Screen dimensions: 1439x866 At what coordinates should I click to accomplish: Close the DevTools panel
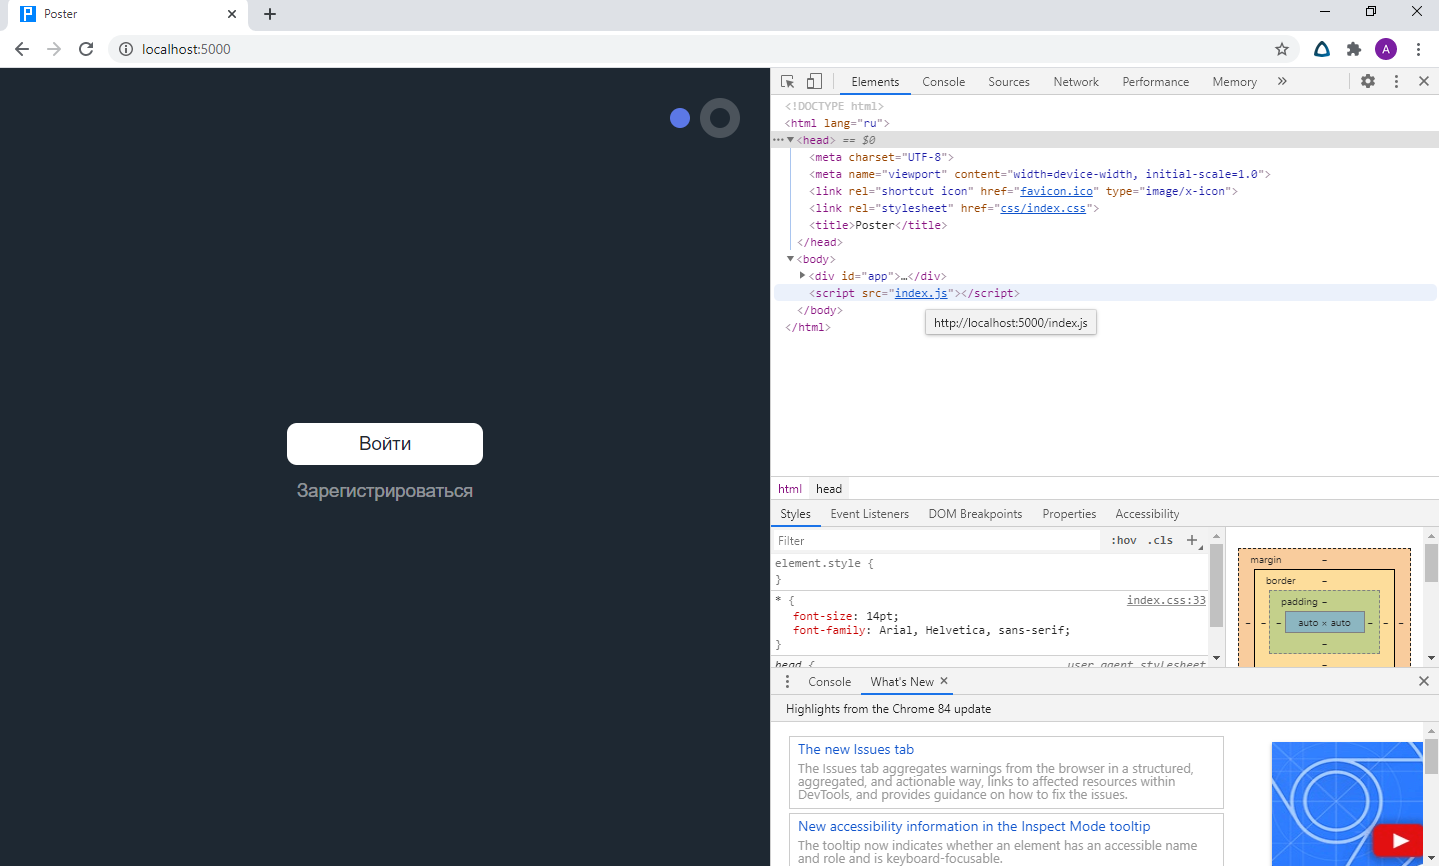1424,82
